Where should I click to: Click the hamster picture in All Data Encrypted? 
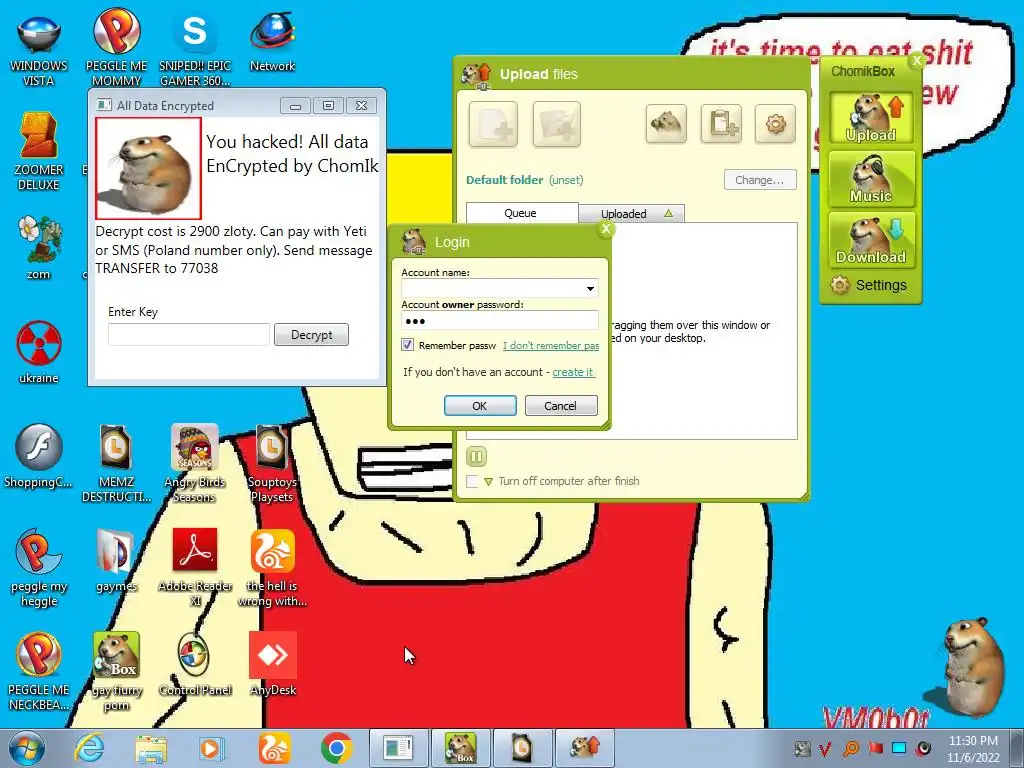pyautogui.click(x=148, y=168)
